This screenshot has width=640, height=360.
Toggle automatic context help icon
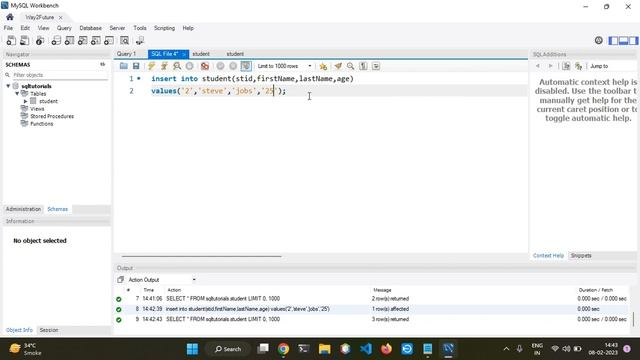click(x=578, y=66)
